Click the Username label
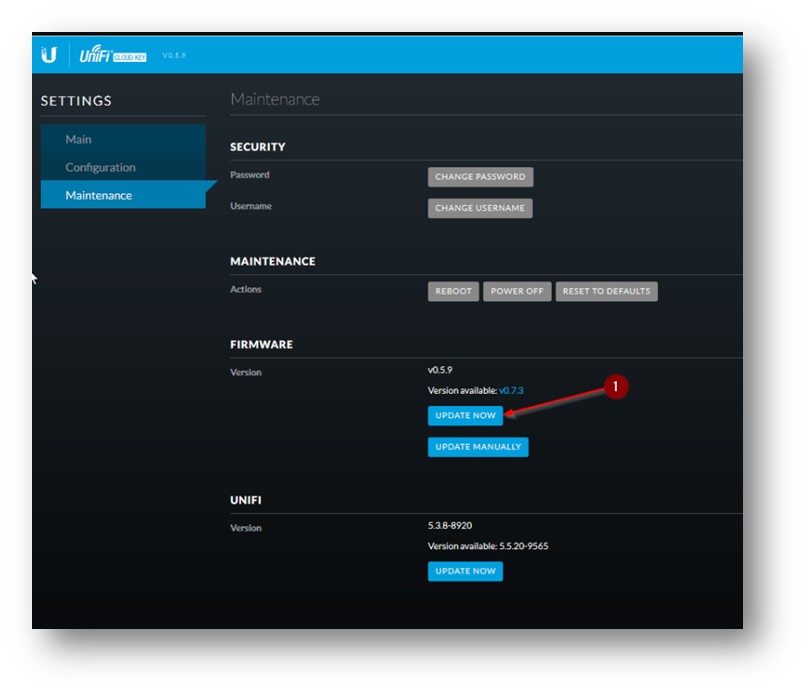This screenshot has height=694, width=808. click(251, 206)
